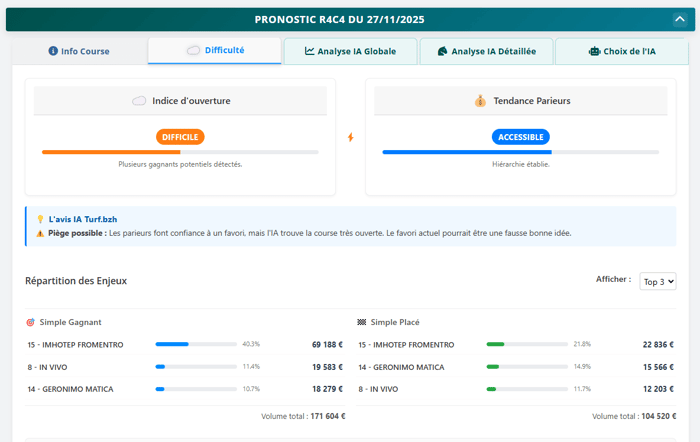Click the orange lightning bolt between cards

pyautogui.click(x=350, y=137)
